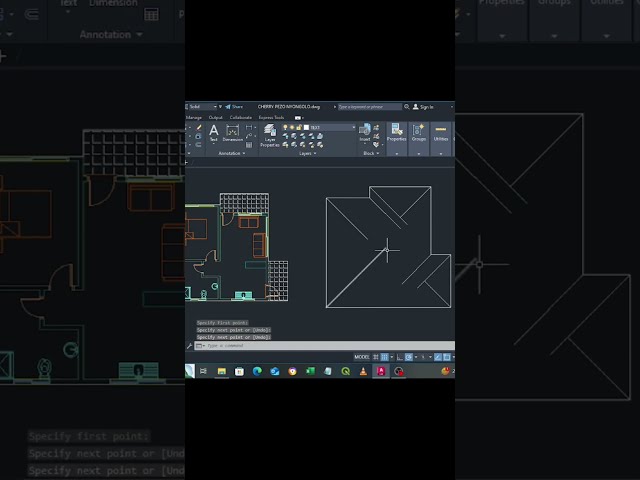Click the Leader tool icon
The height and width of the screenshot is (480, 640).
(249, 136)
